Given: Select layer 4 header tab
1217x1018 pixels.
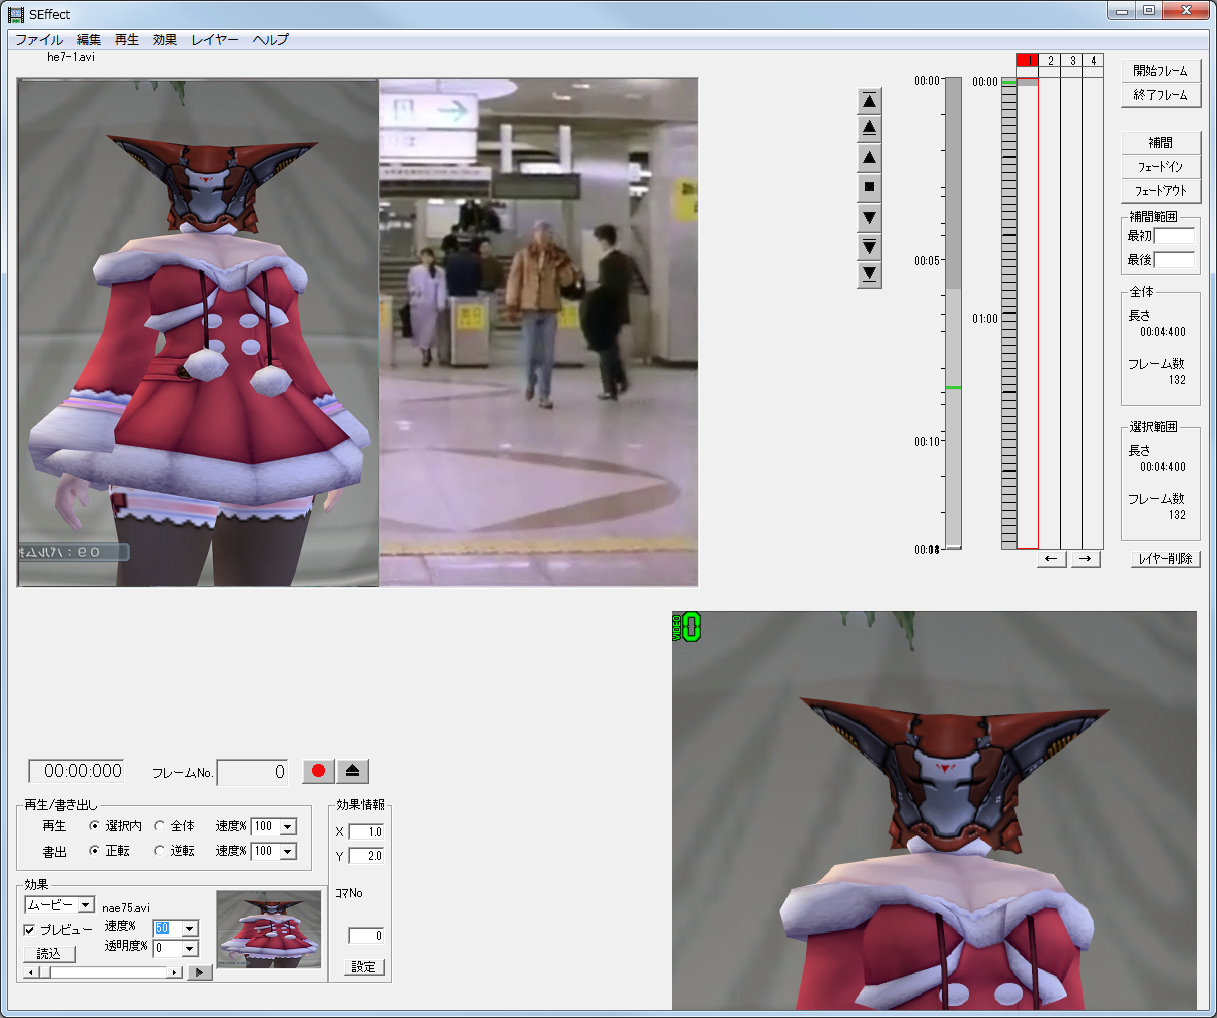Looking at the screenshot, I should click(1093, 61).
